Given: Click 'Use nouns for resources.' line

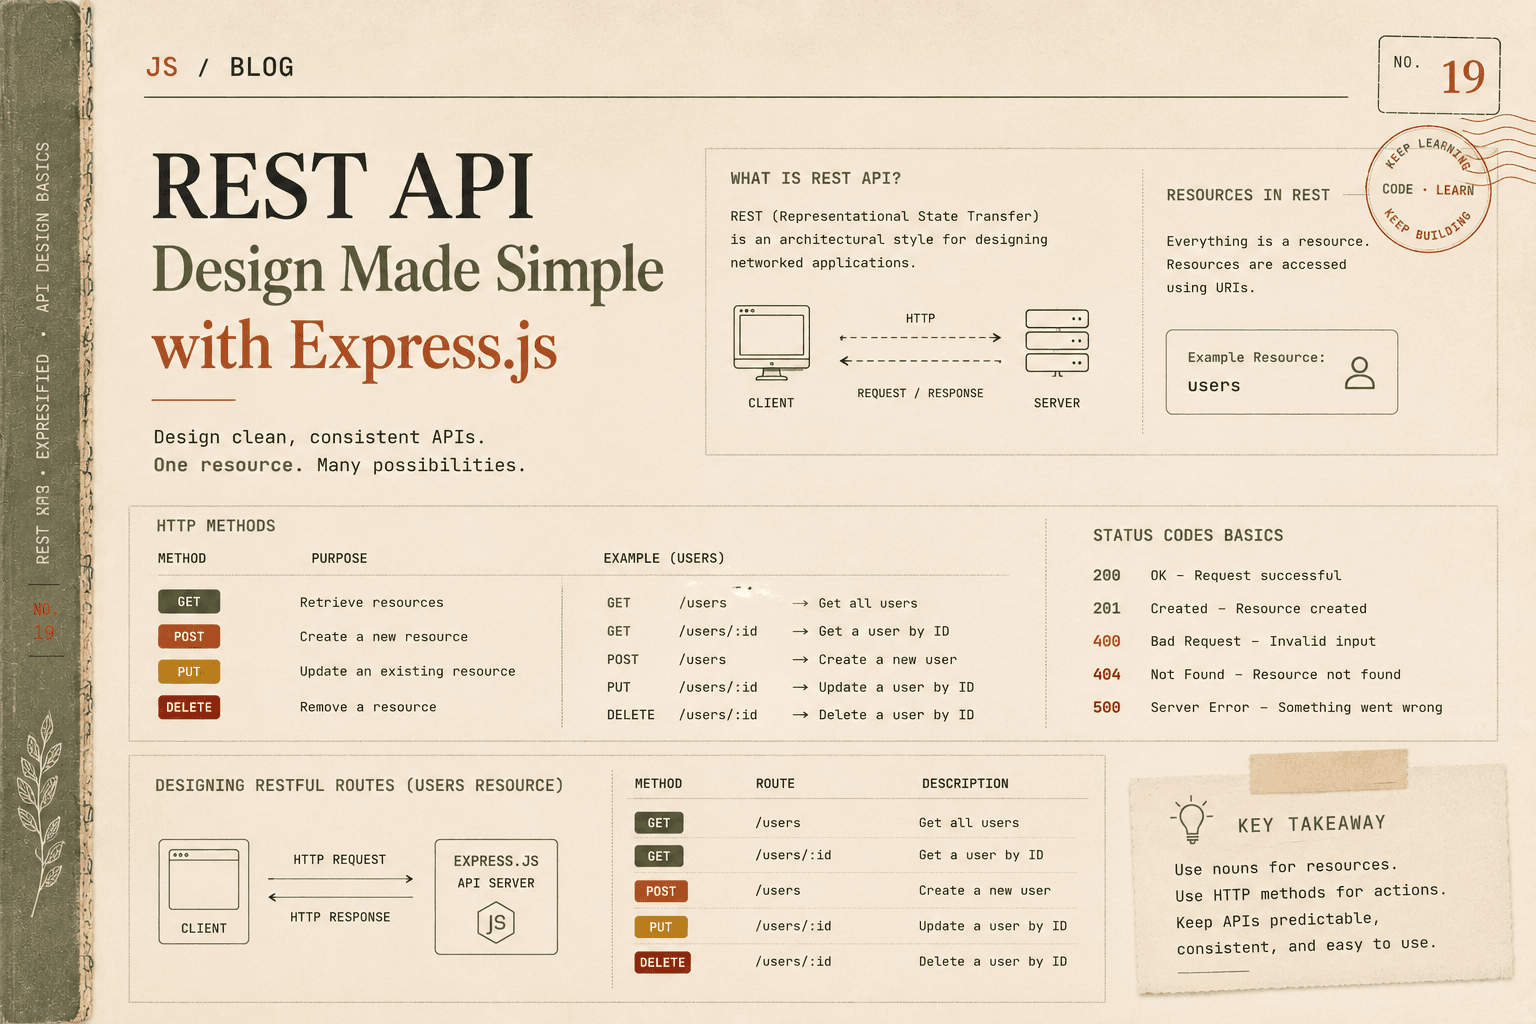Looking at the screenshot, I should 1286,867.
